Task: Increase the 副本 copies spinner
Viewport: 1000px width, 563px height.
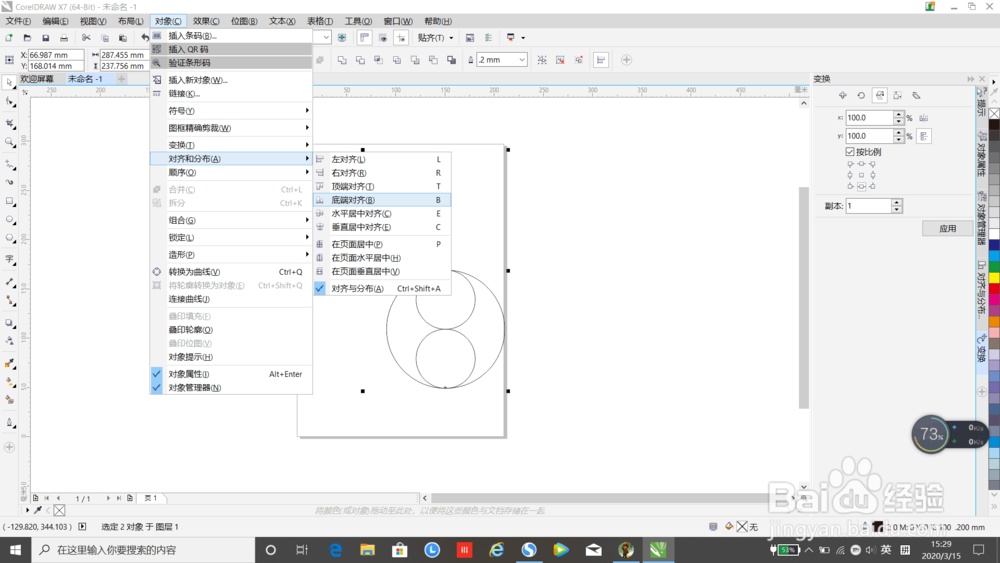Action: click(x=897, y=202)
